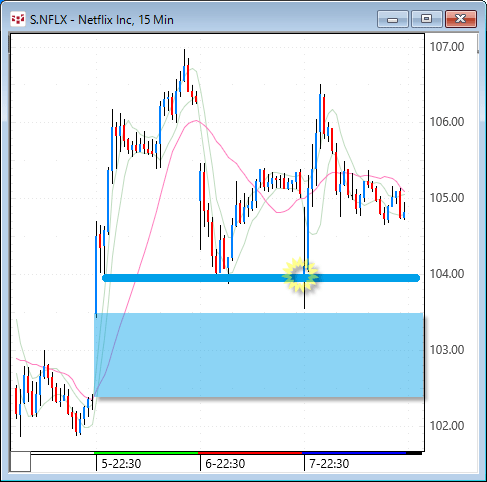This screenshot has height=482, width=487.
Task: Click the 104.00 price axis label
Action: tap(447, 274)
